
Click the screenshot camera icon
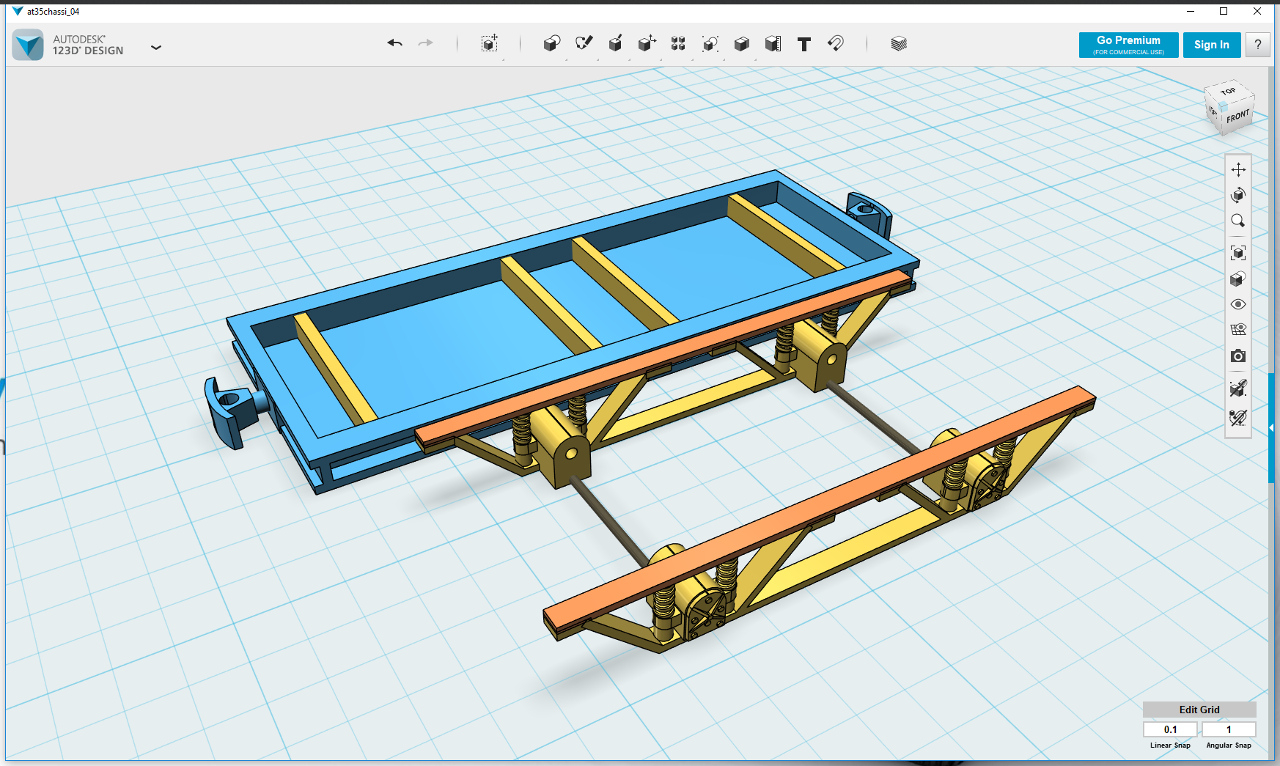coord(1238,356)
